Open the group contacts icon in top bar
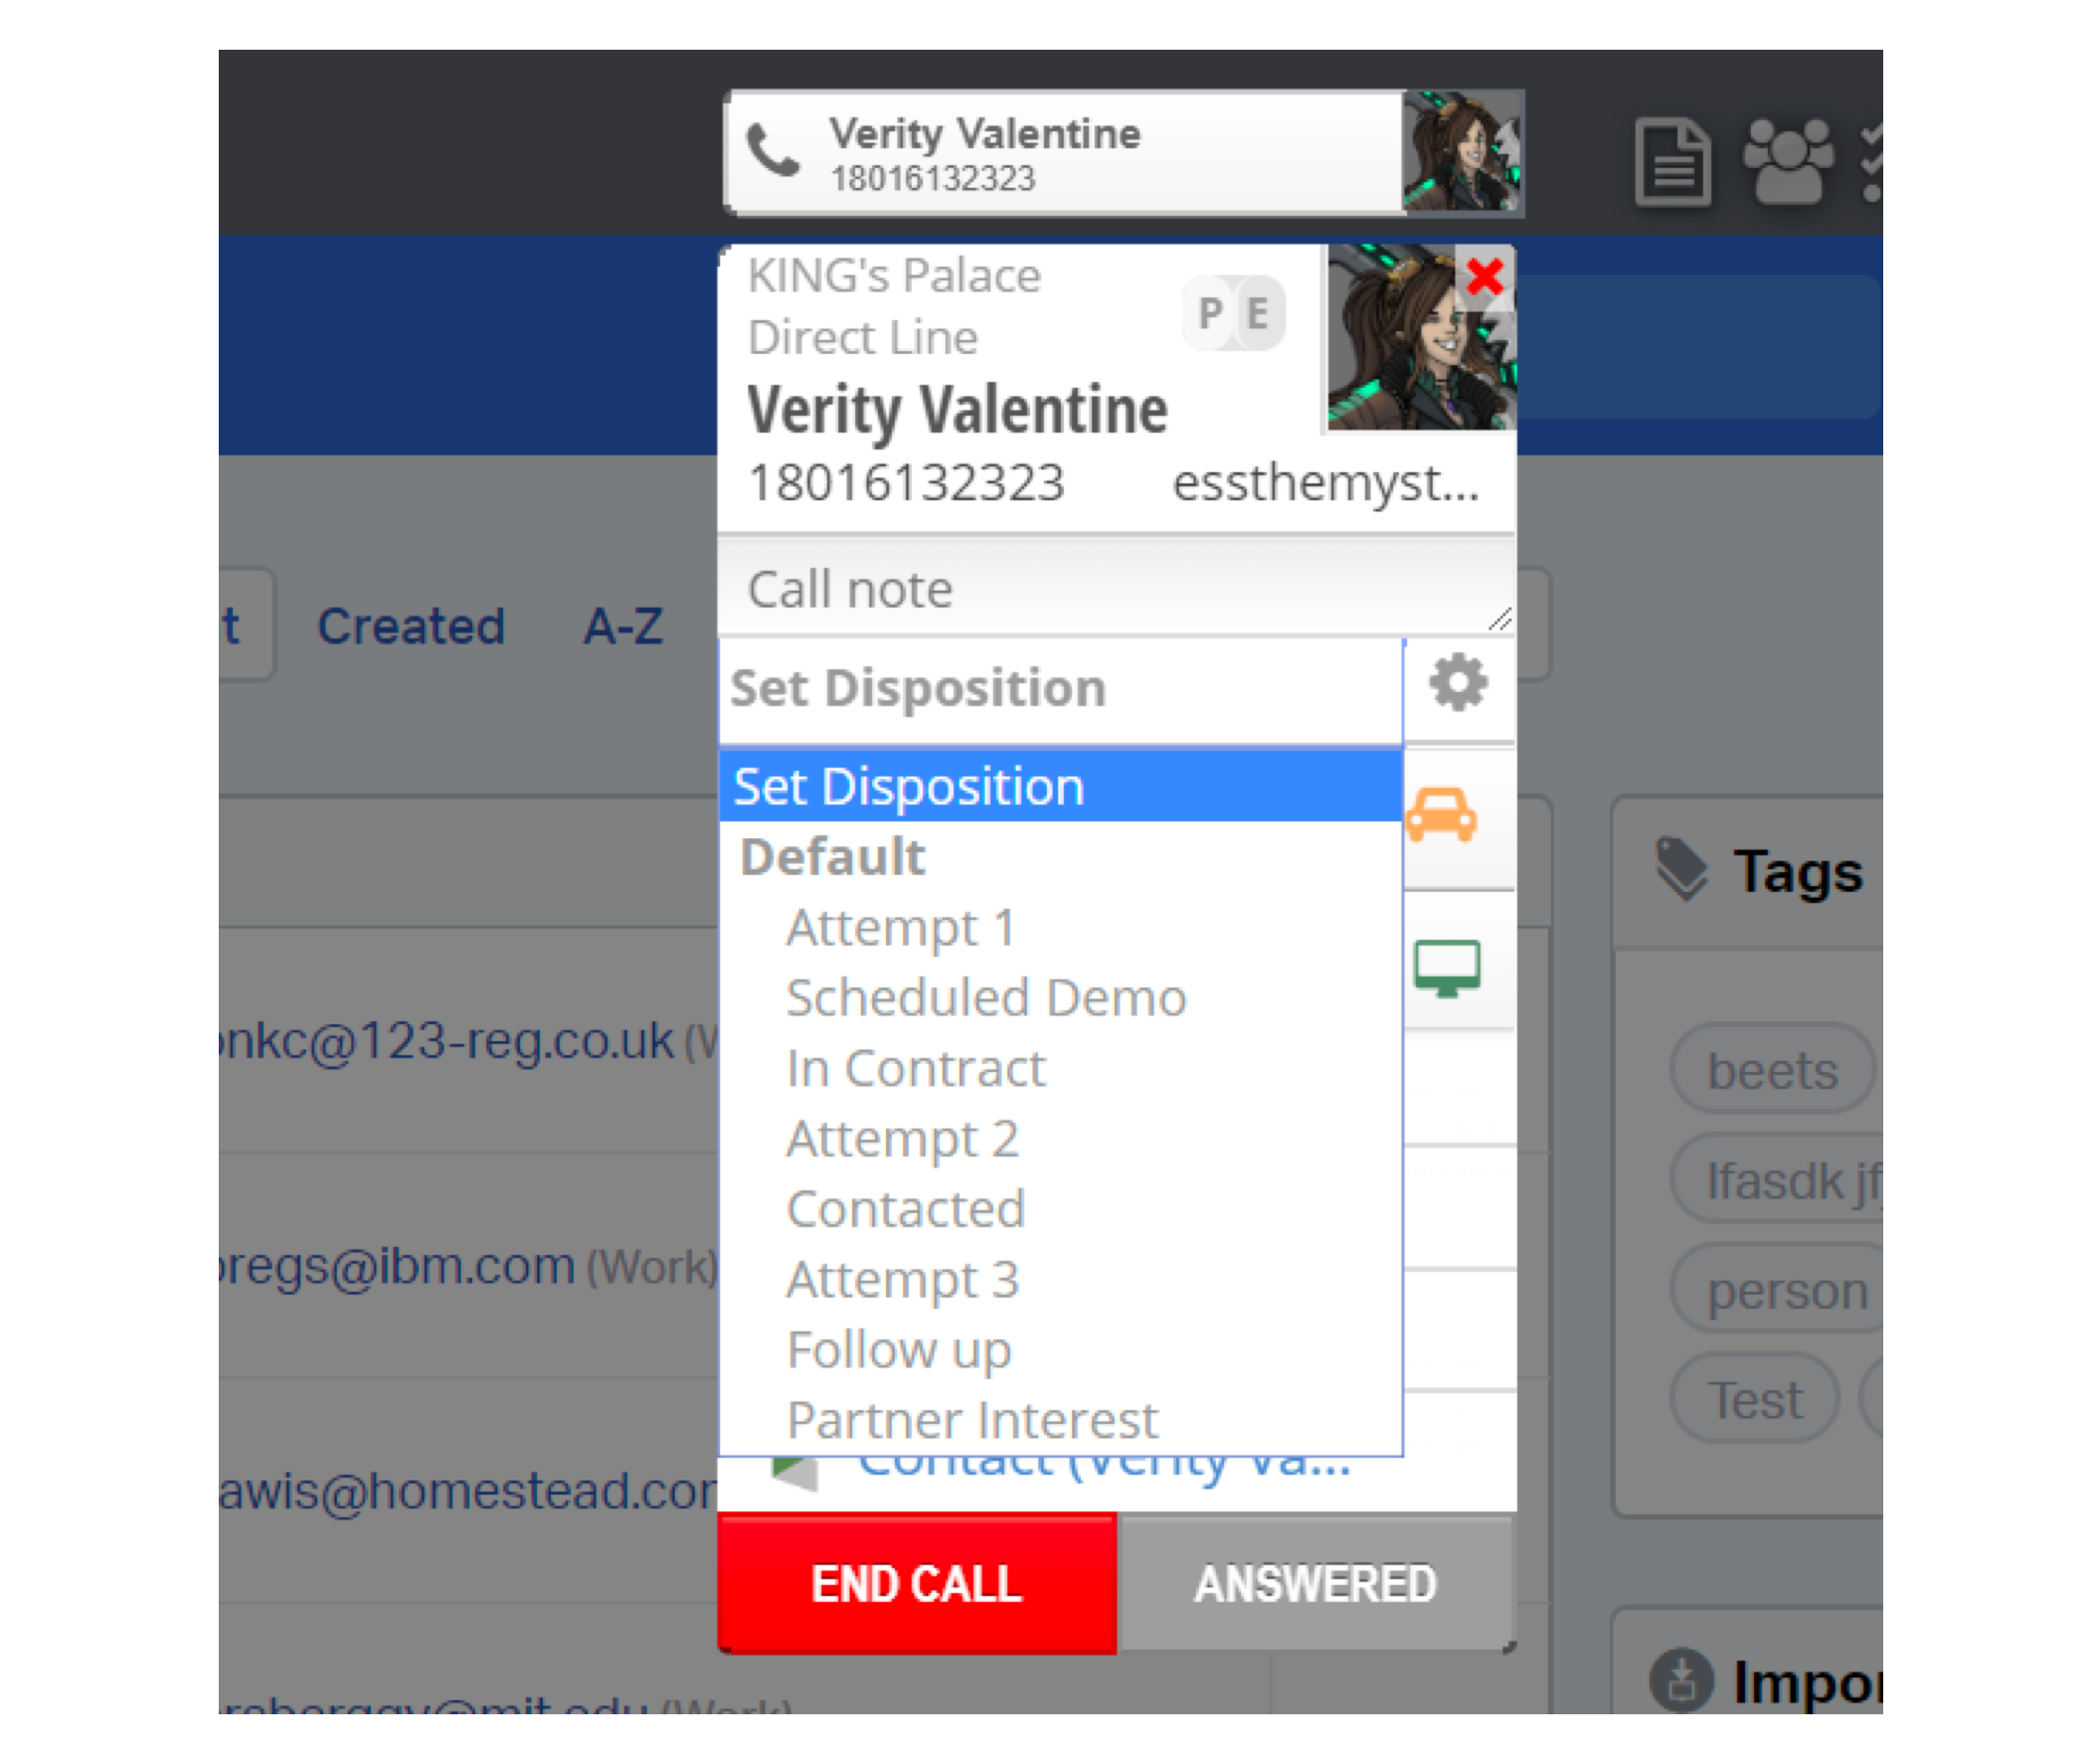 click(x=1788, y=161)
